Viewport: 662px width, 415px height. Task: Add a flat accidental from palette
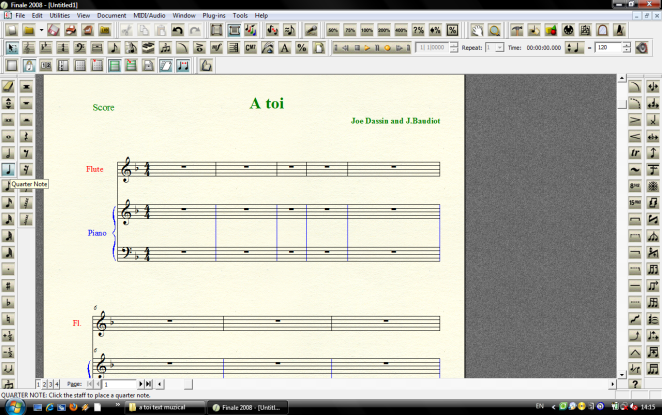8,303
